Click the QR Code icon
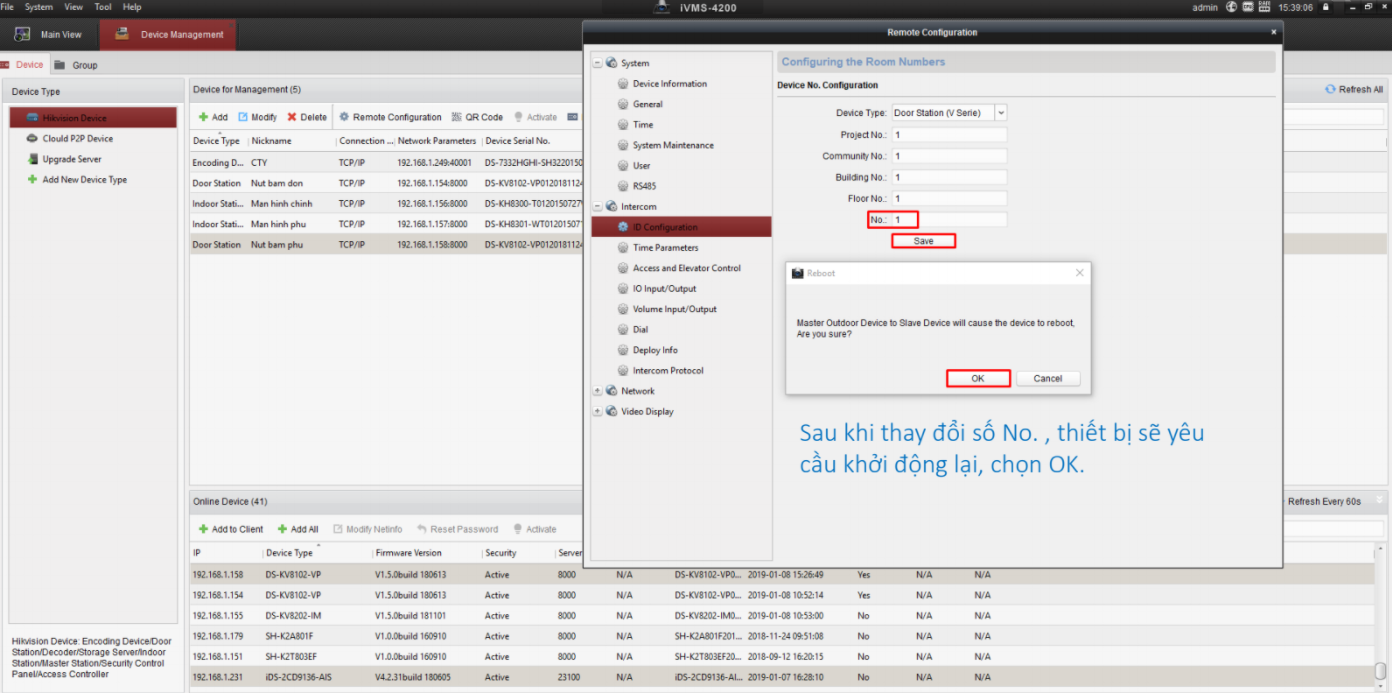The width and height of the screenshot is (1392, 693). point(457,117)
